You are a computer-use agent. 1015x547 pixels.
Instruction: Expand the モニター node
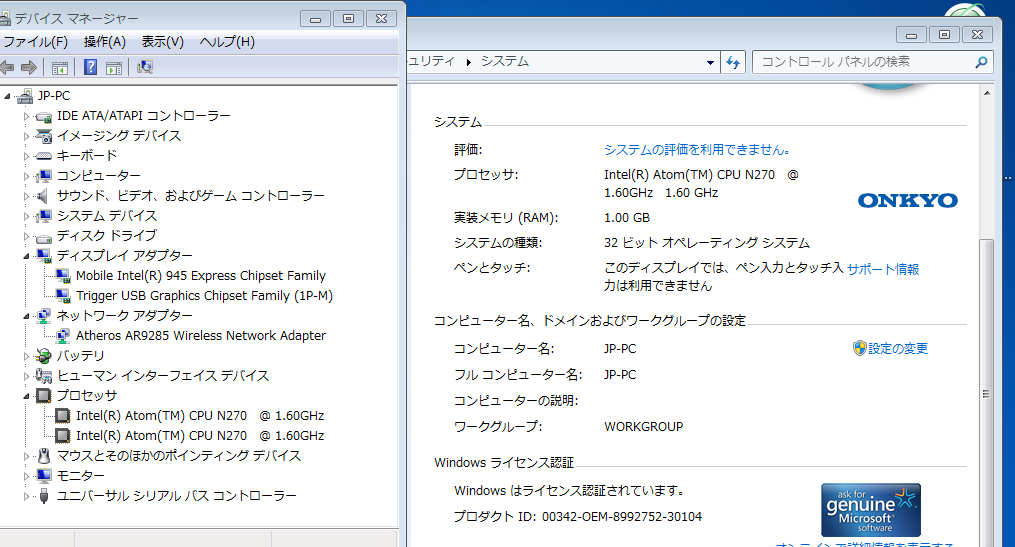point(27,476)
